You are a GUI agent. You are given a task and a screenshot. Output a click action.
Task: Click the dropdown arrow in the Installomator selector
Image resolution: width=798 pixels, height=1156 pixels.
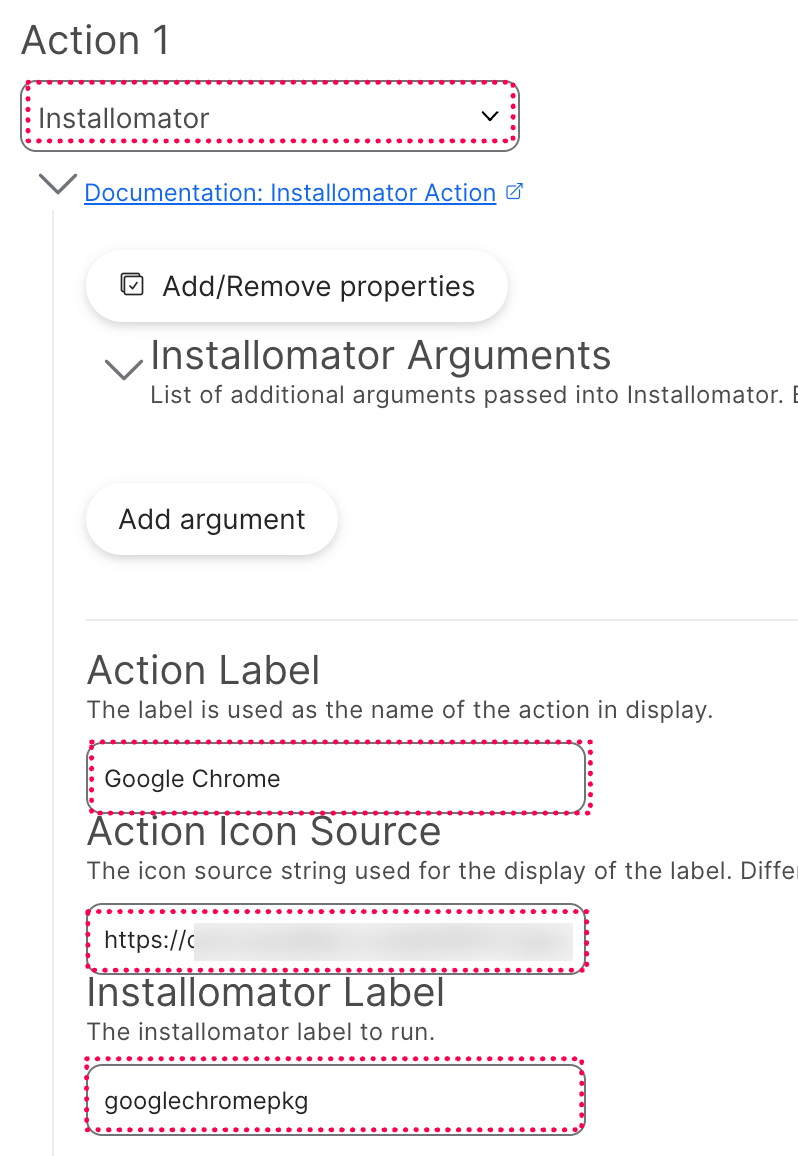click(490, 117)
